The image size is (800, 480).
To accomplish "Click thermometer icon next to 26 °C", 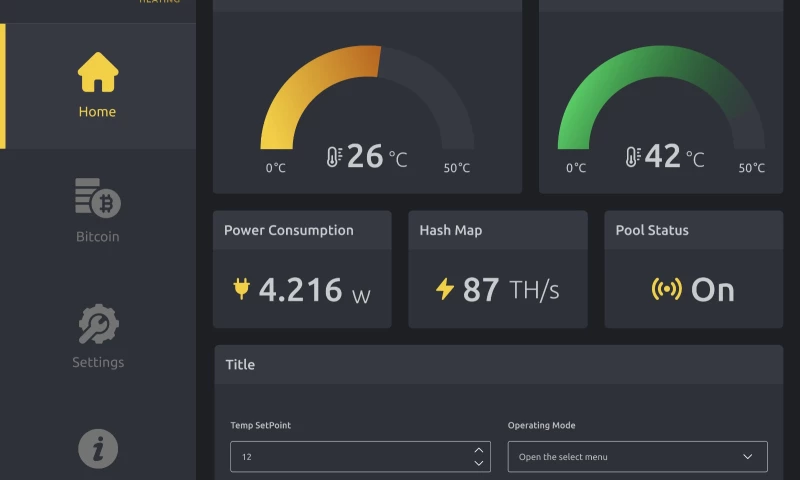I will pyautogui.click(x=334, y=157).
